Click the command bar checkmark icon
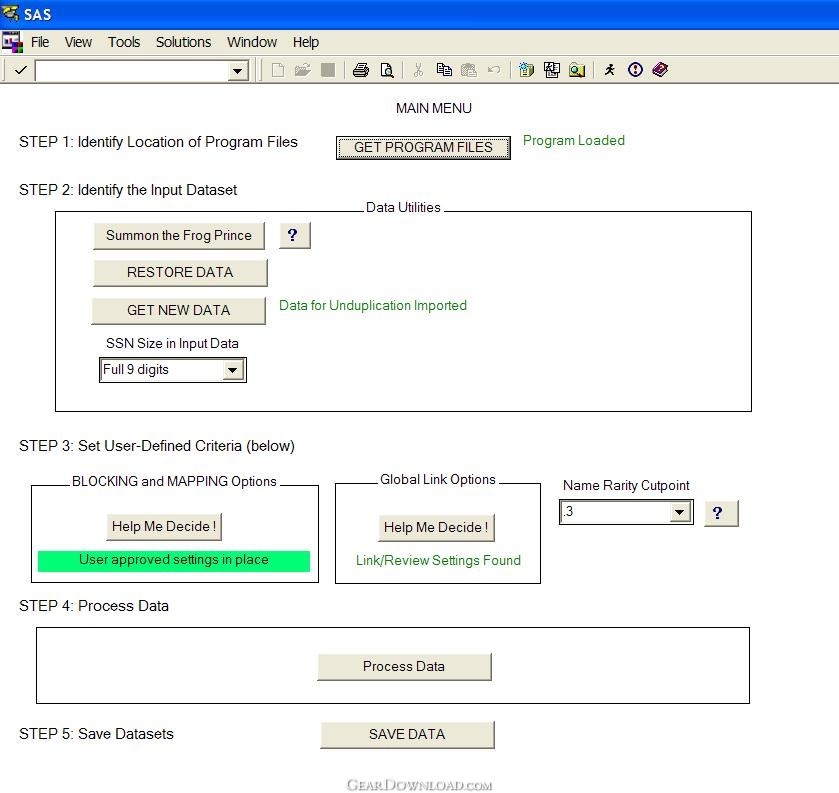The height and width of the screenshot is (793, 839). point(20,70)
